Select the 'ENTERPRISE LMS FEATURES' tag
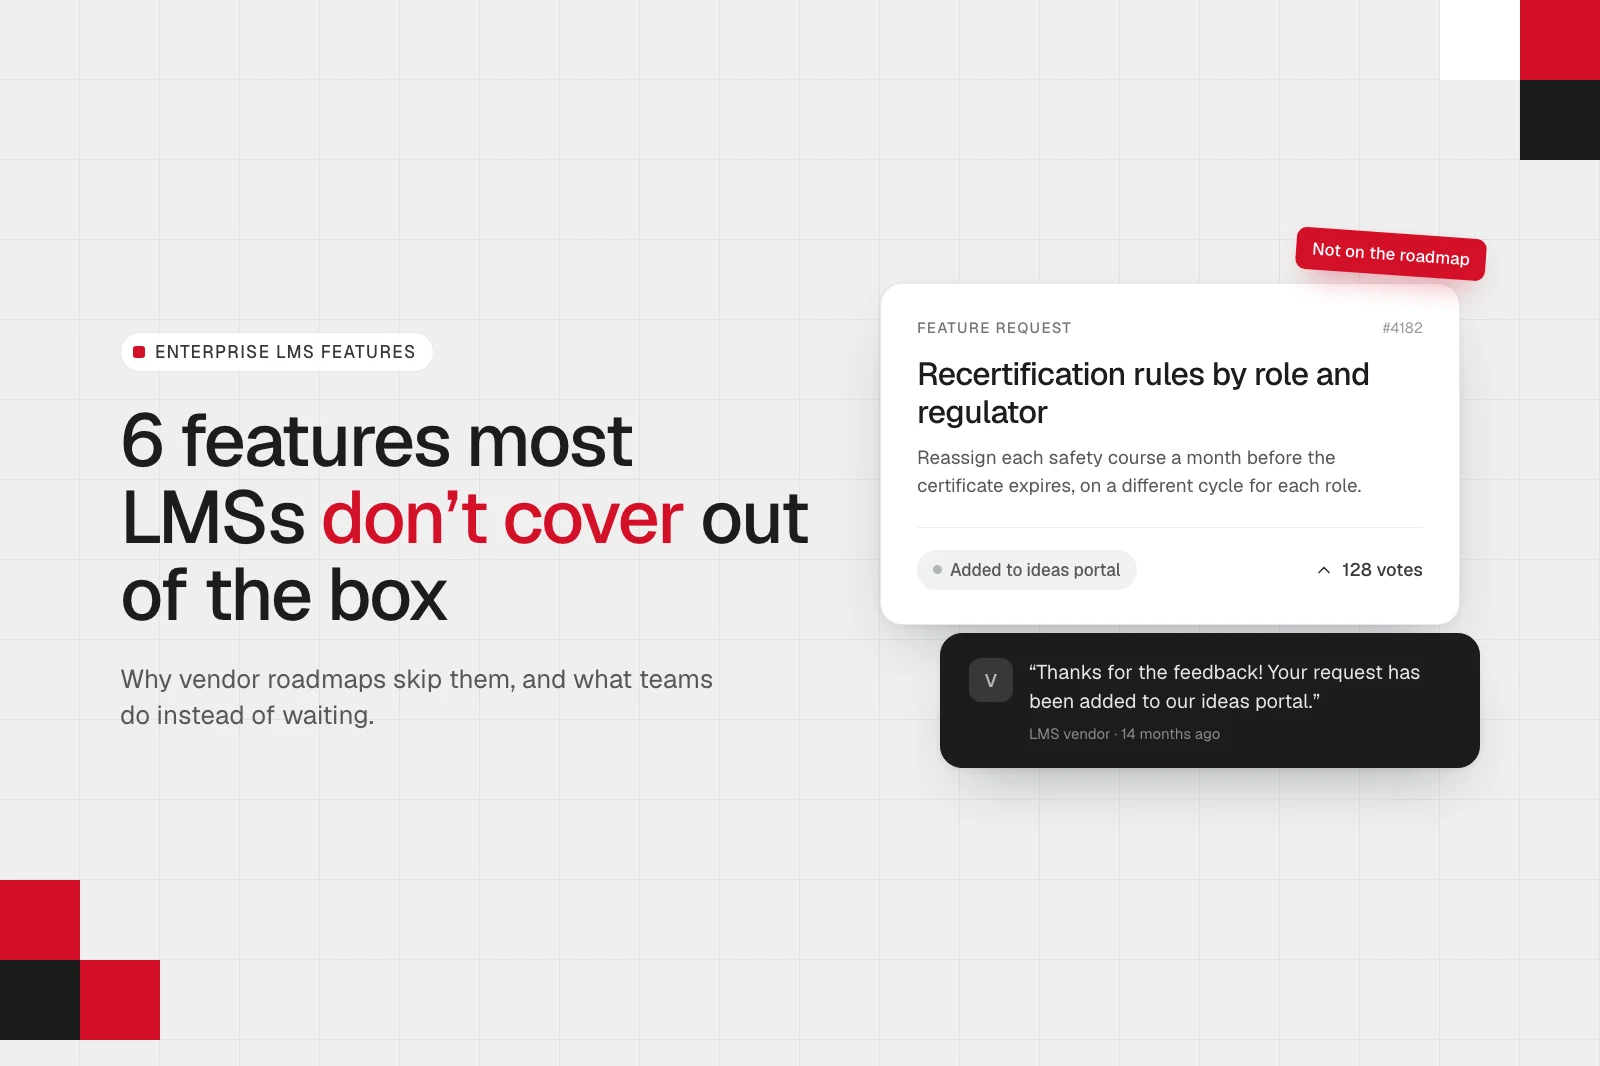This screenshot has width=1600, height=1066. coord(277,352)
